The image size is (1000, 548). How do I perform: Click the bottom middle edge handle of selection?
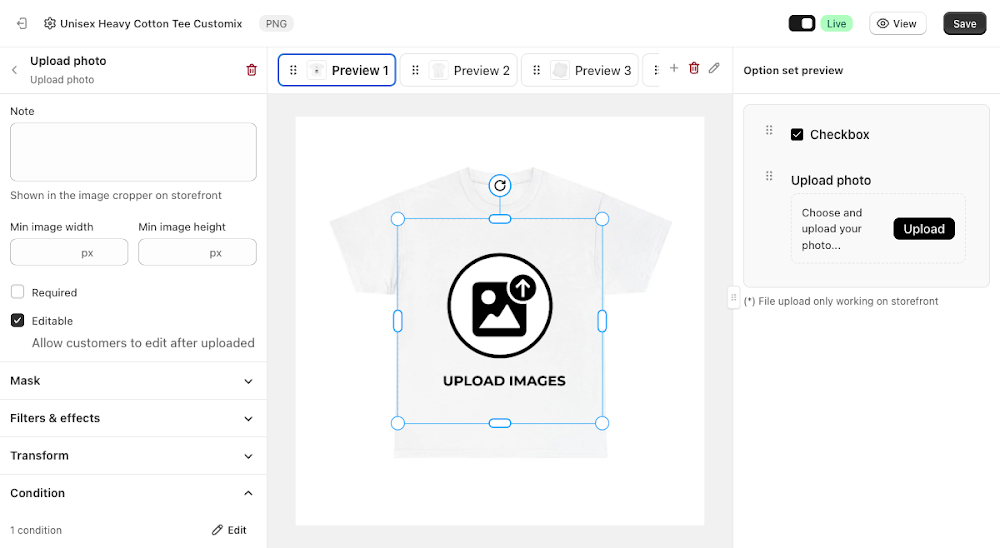[x=500, y=423]
